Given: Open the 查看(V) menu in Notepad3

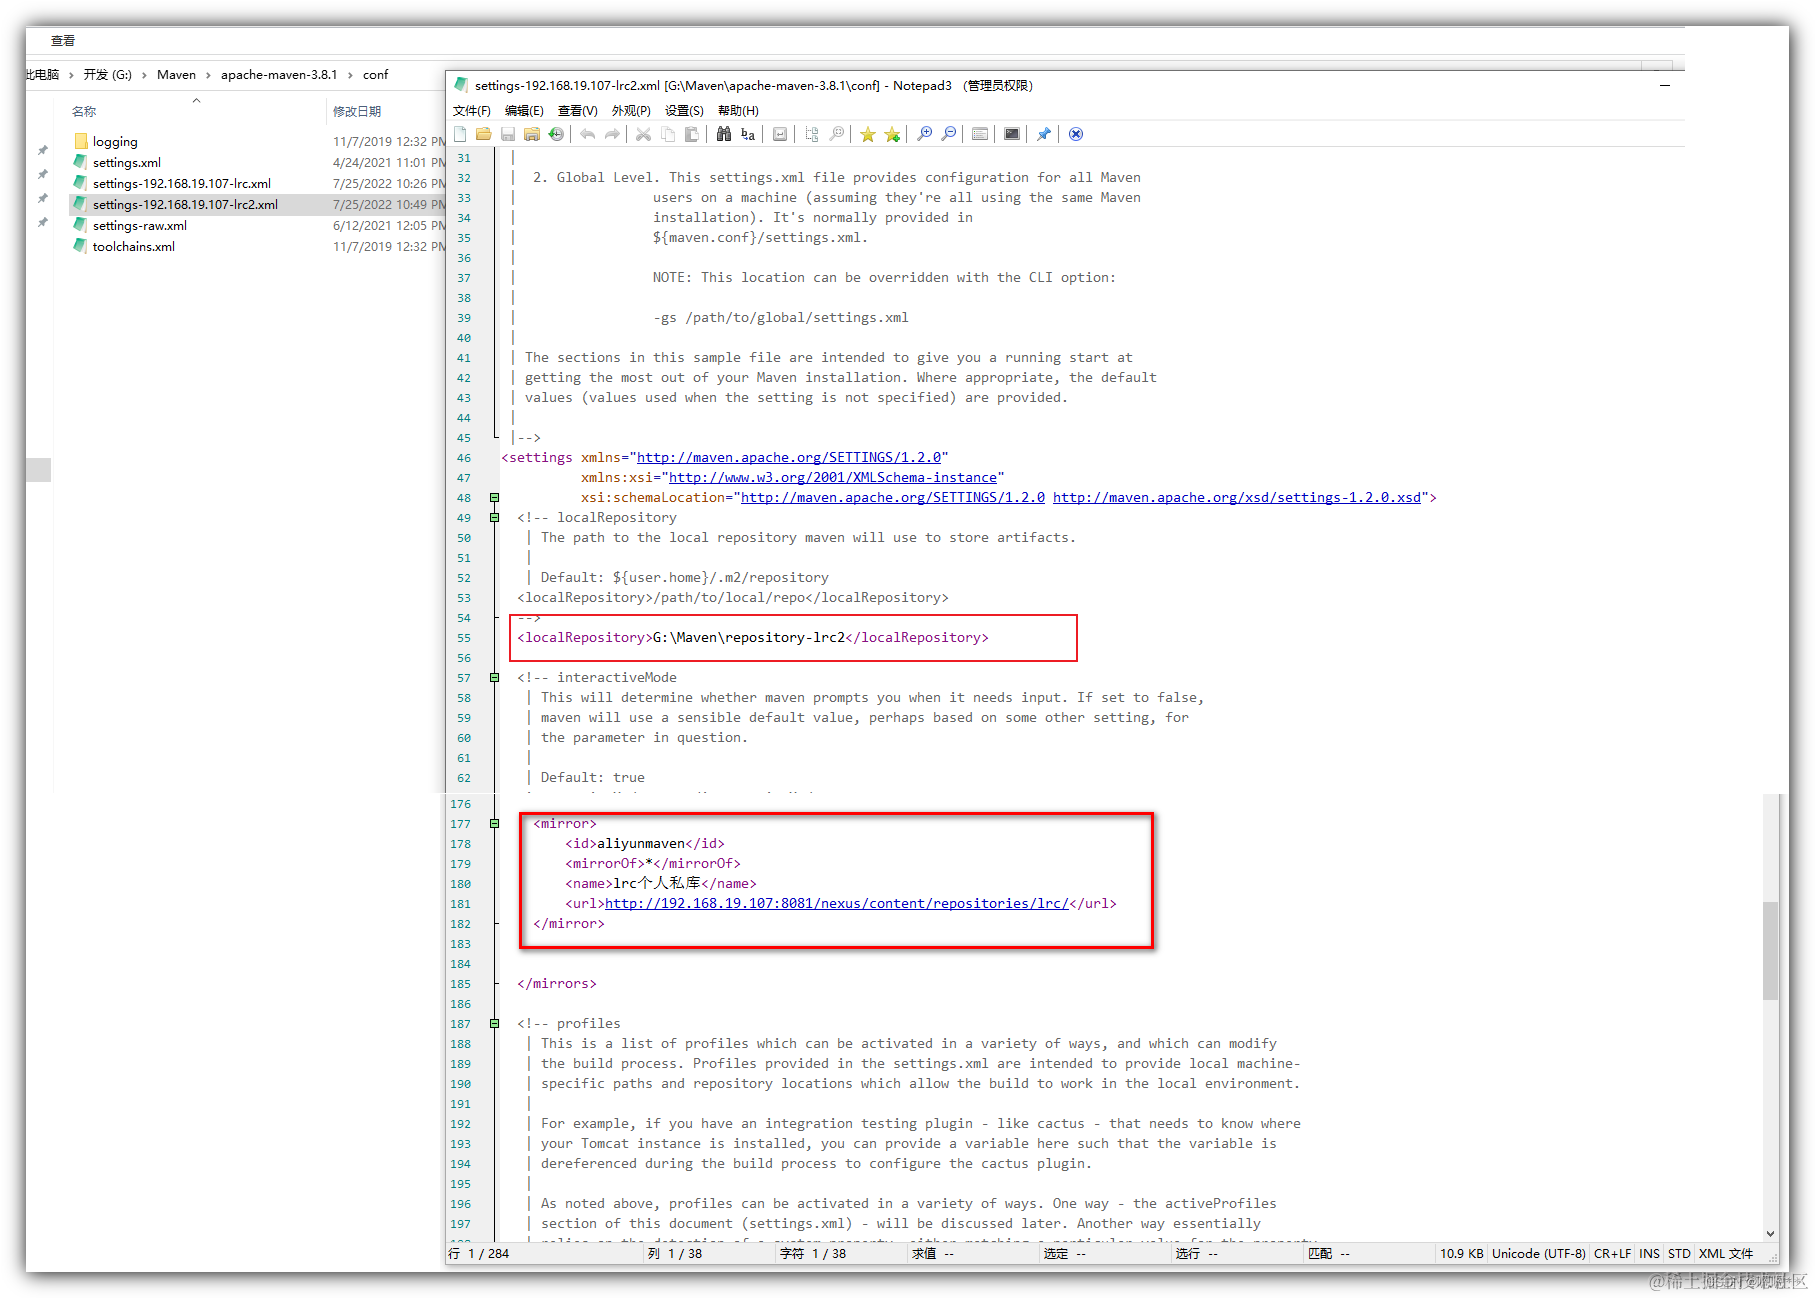Looking at the screenshot, I should tap(578, 111).
